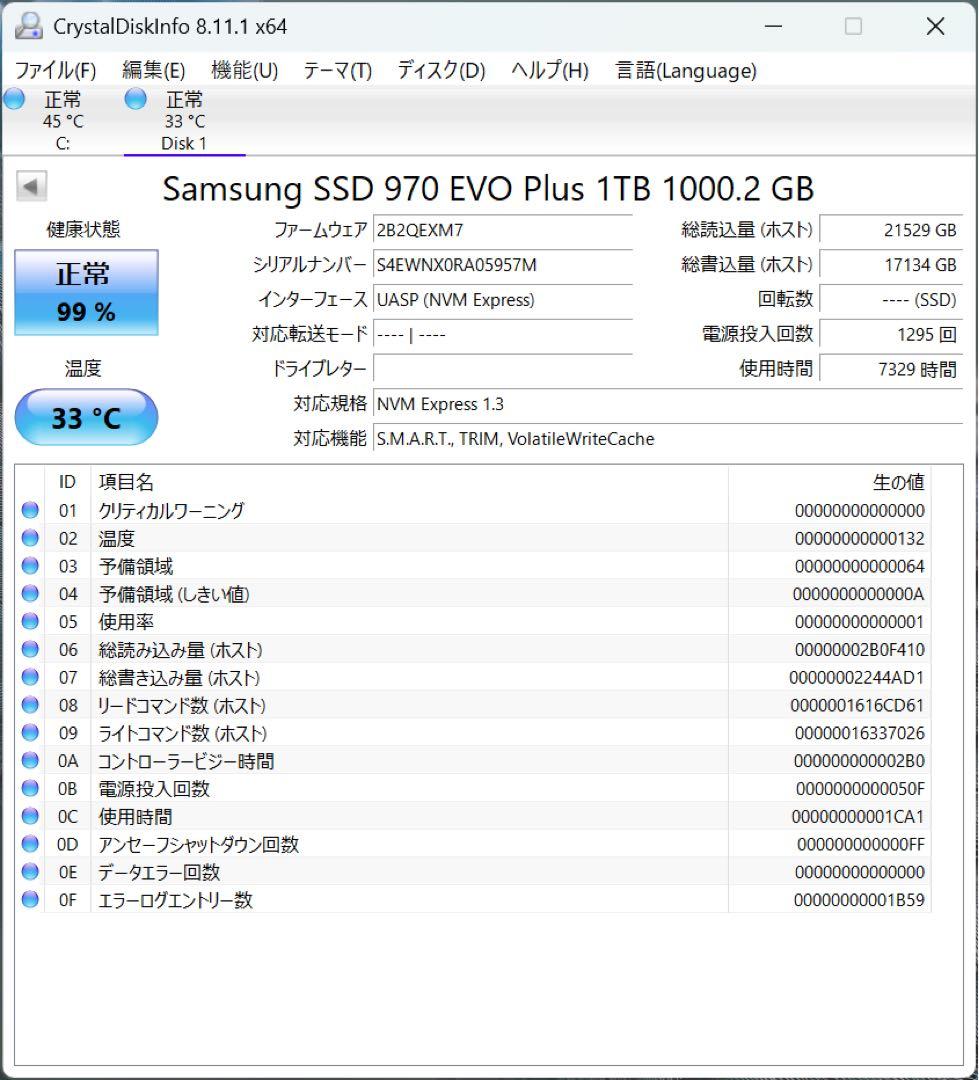
Task: Click the 項目名 column header
Action: 409,481
